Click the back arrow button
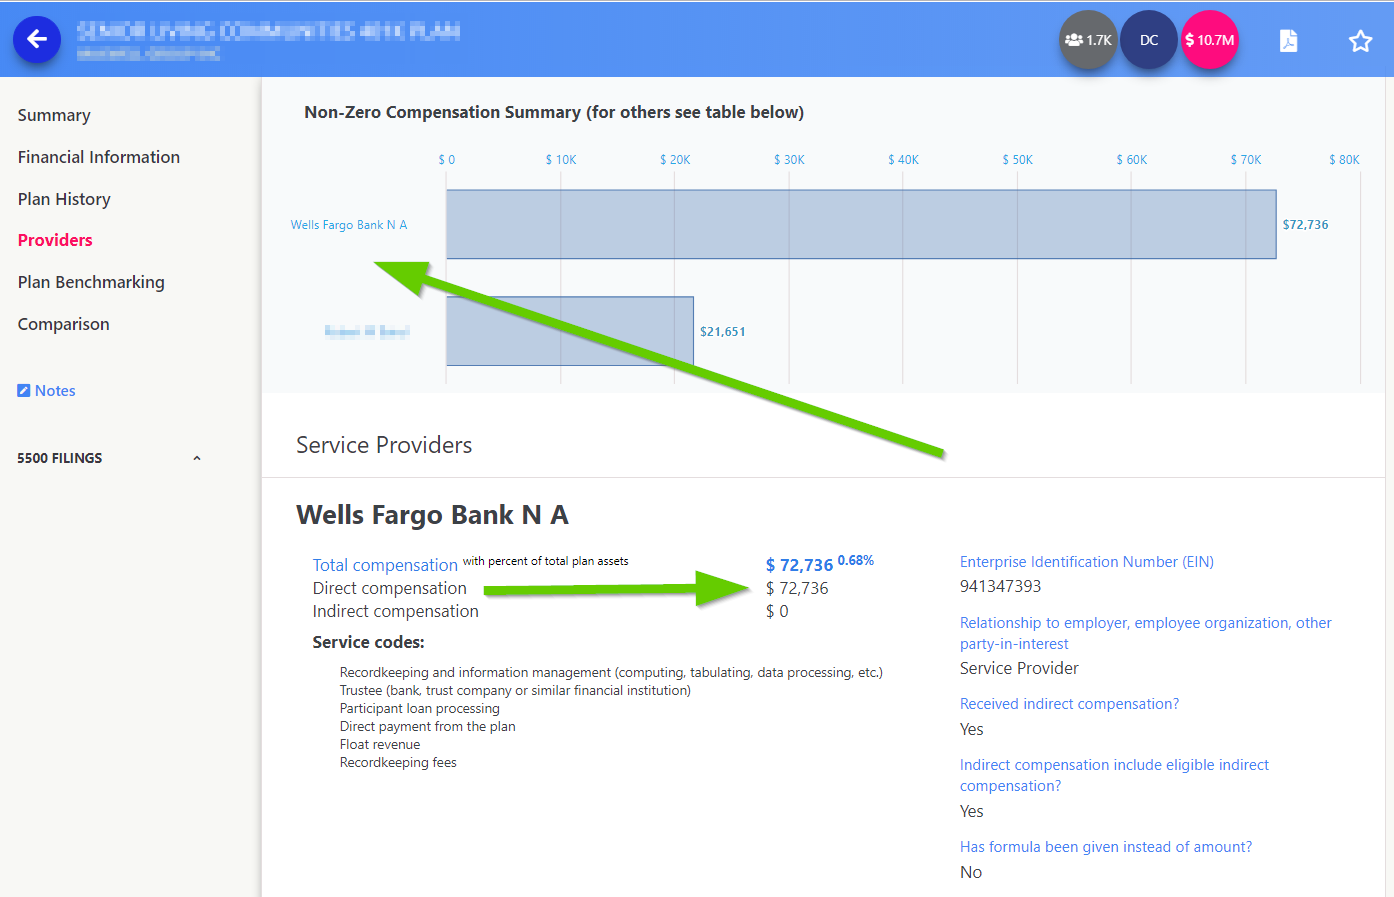Screen dimensions: 1394x897 pos(37,39)
